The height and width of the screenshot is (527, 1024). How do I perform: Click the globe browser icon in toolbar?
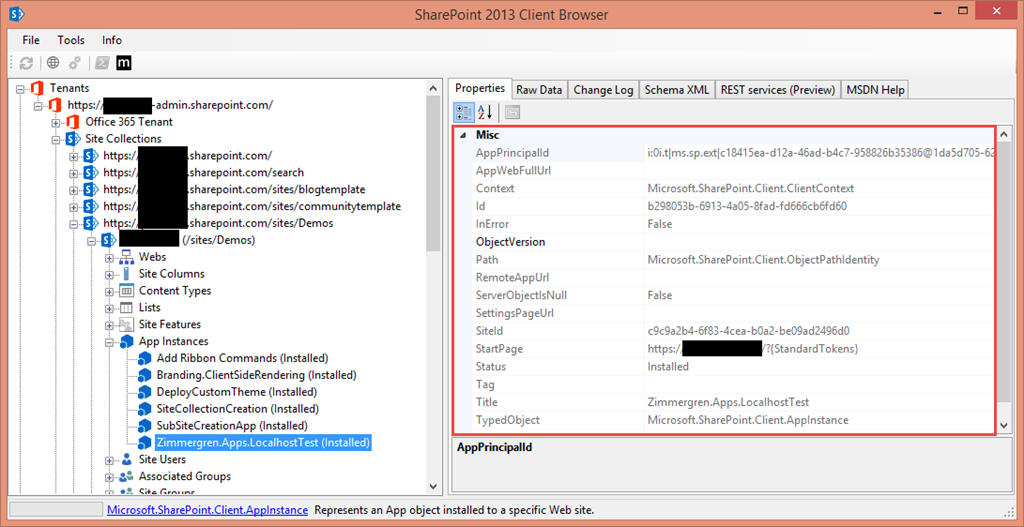pos(53,63)
